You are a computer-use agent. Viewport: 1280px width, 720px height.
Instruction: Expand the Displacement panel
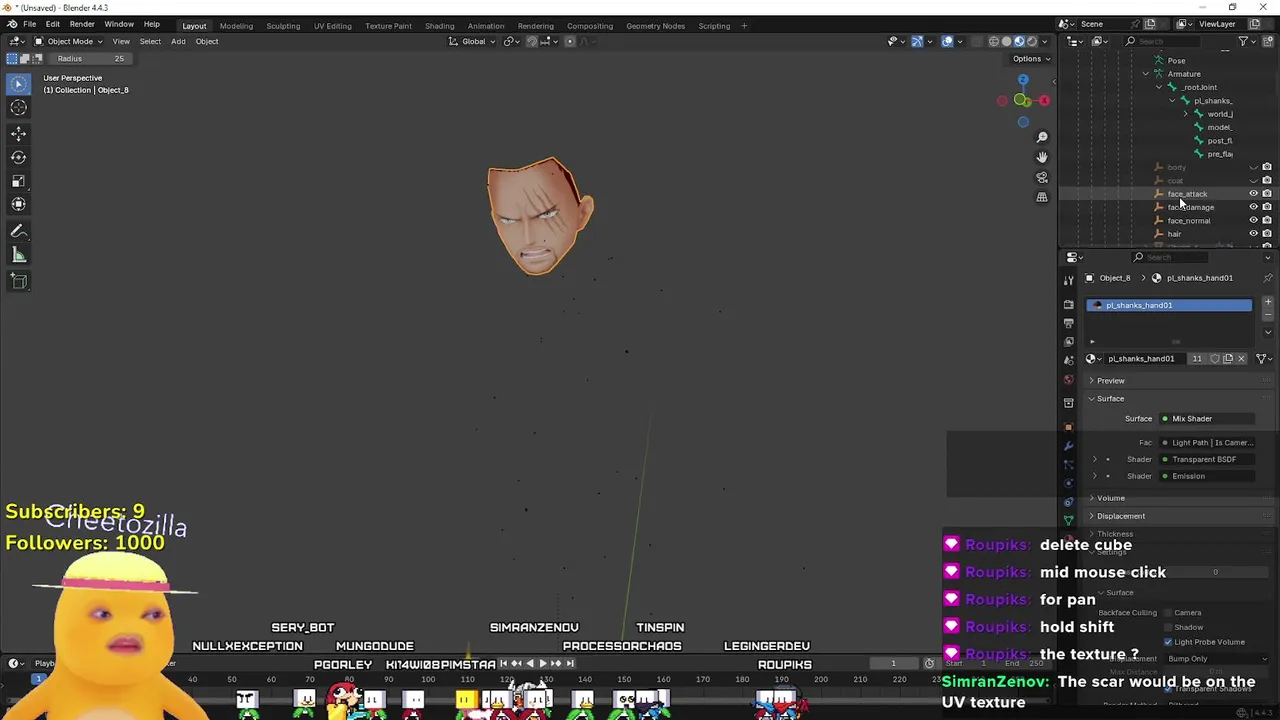[1120, 516]
